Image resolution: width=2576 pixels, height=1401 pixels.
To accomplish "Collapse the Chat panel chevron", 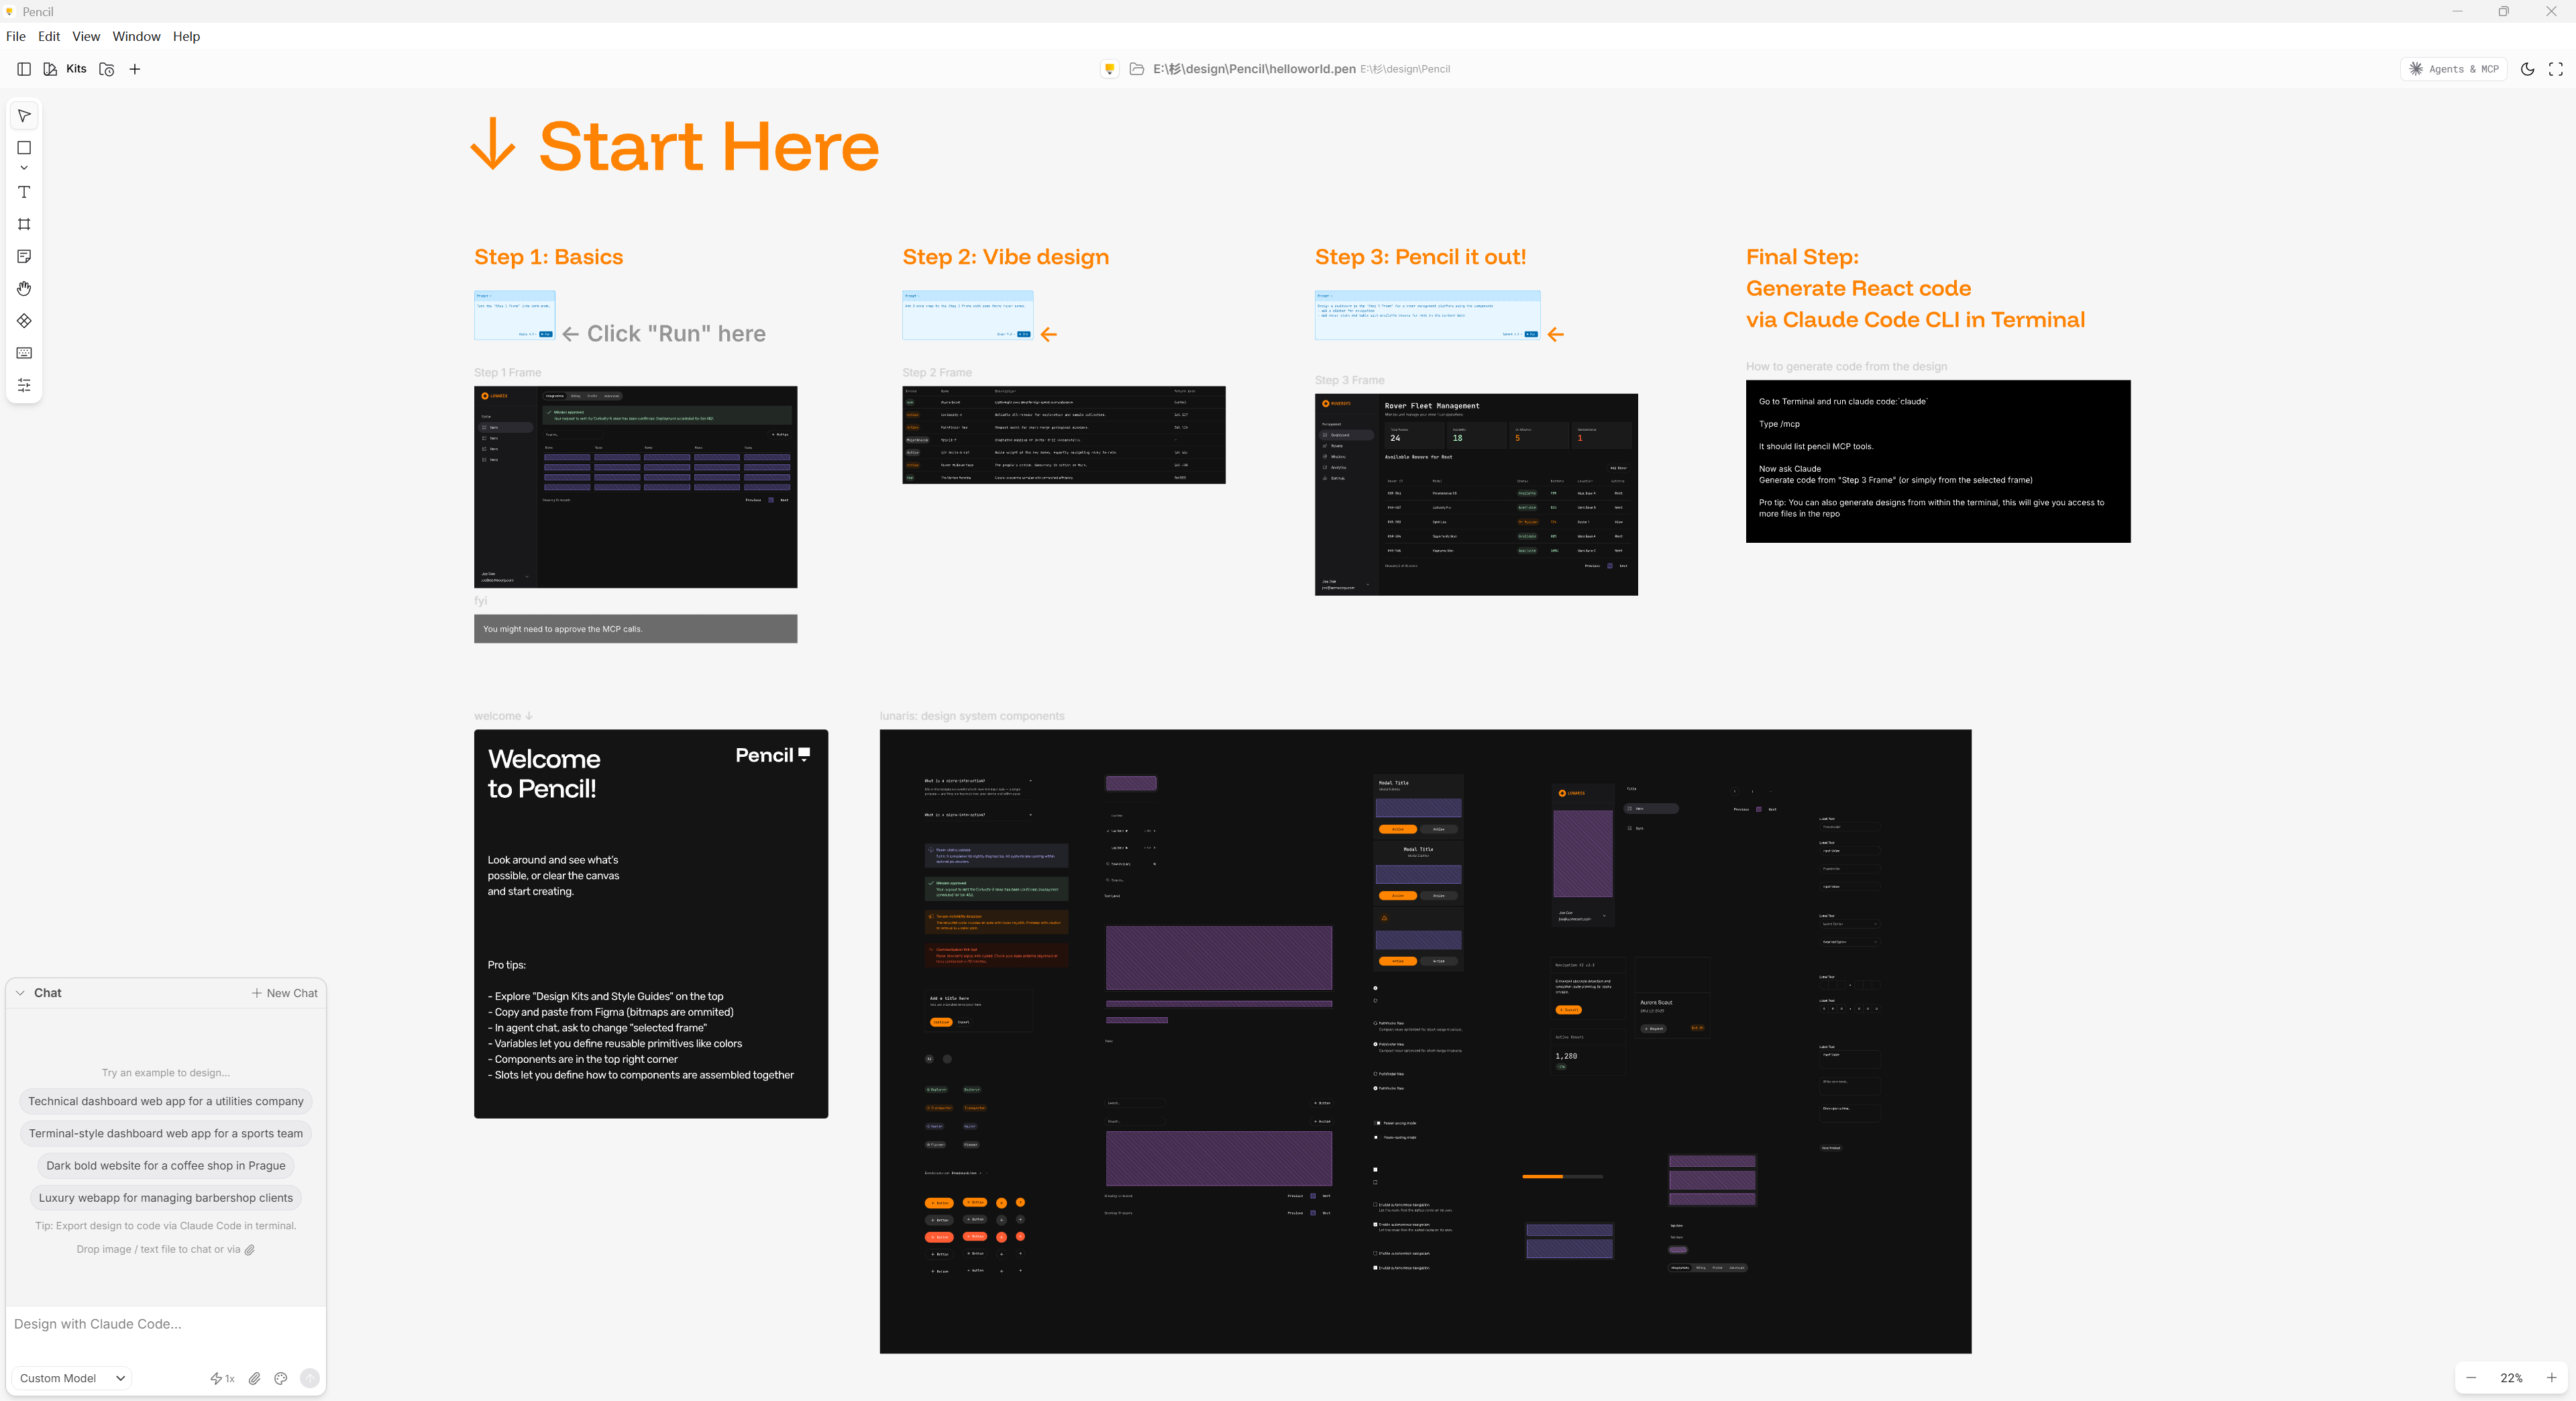I will pos(20,993).
